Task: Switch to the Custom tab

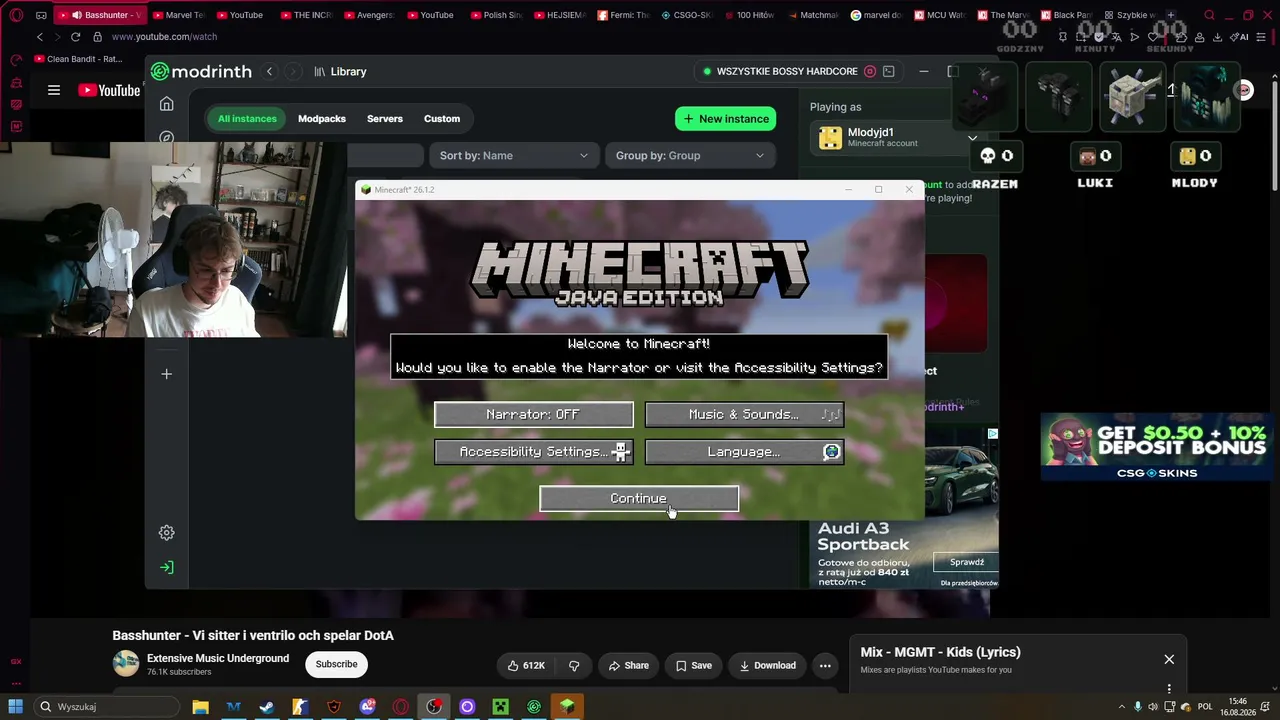Action: click(x=442, y=119)
